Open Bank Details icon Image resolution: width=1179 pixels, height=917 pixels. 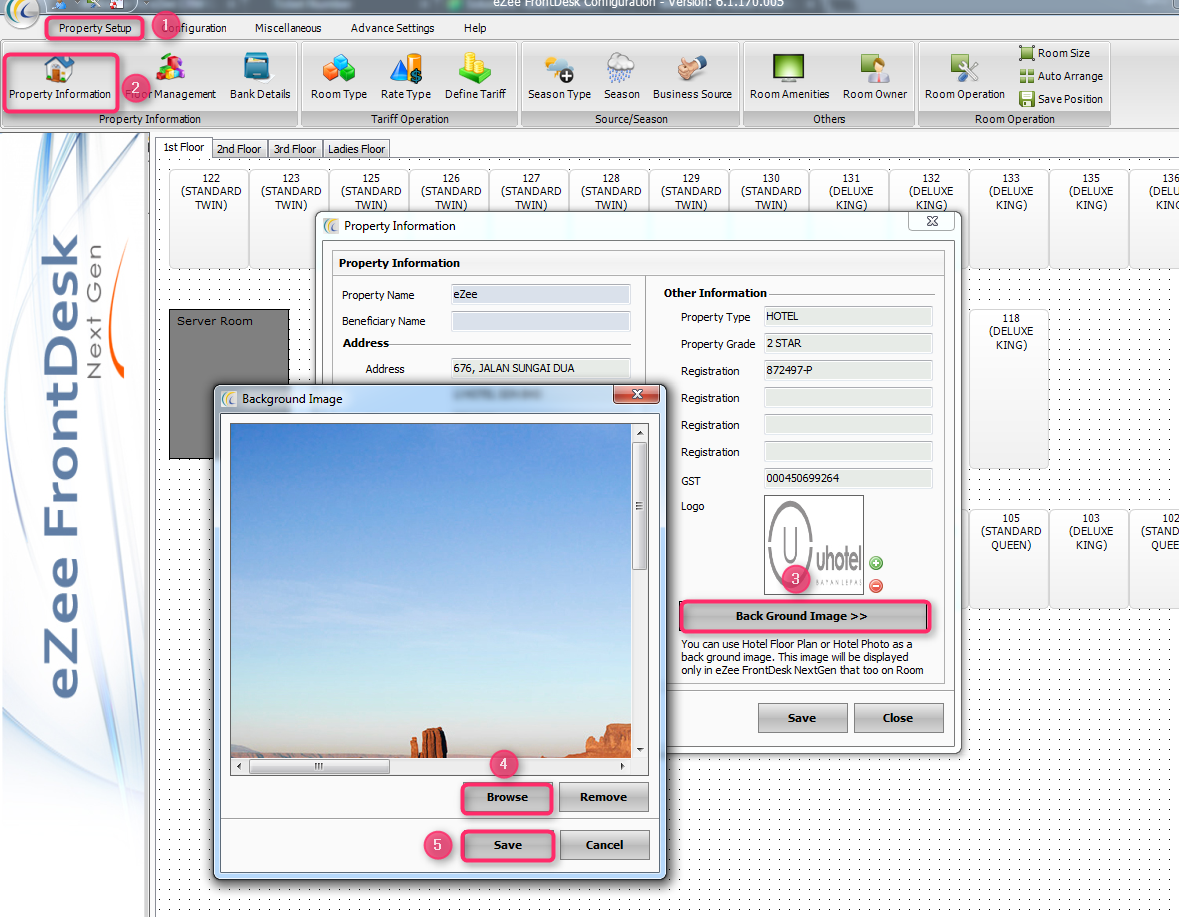259,78
